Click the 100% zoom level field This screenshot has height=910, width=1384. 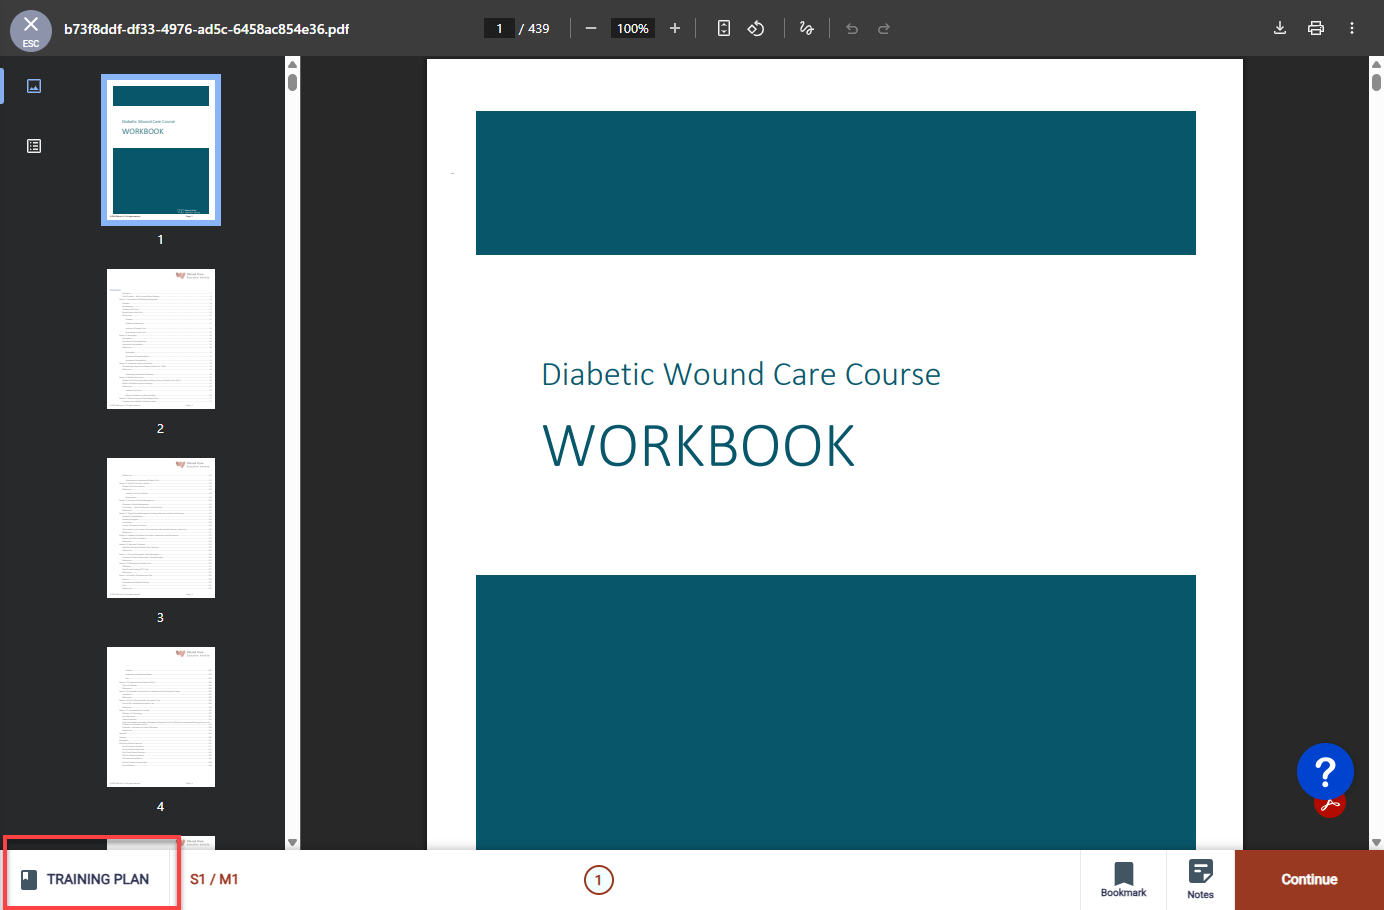tap(633, 28)
